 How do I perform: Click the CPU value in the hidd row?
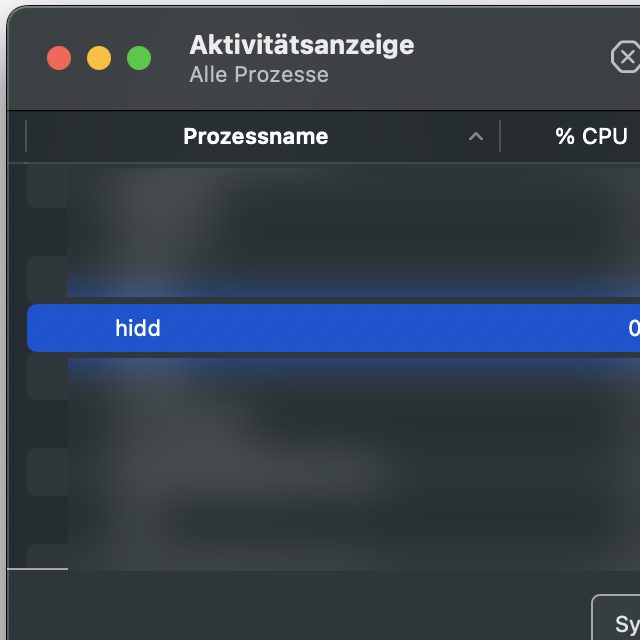633,328
